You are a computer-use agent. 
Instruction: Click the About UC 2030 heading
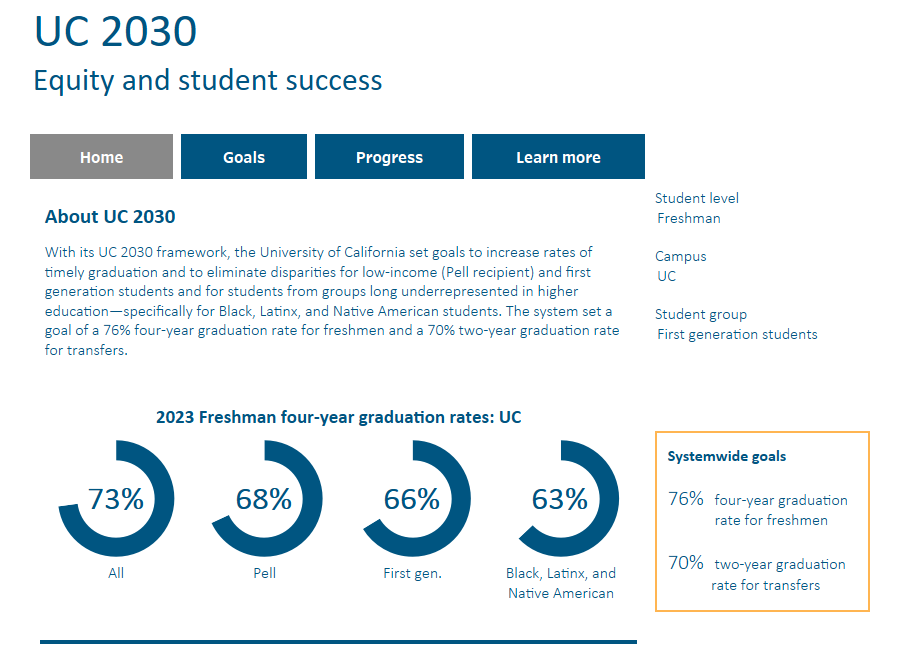(x=110, y=216)
